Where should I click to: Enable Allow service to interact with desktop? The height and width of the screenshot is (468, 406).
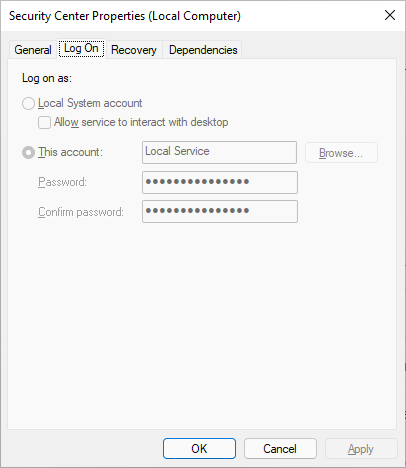point(44,122)
